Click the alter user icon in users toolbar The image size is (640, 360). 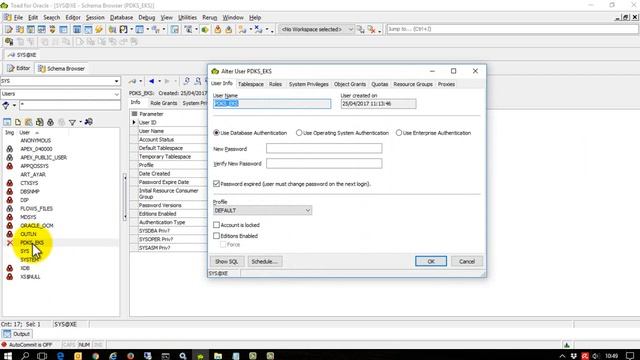29,122
